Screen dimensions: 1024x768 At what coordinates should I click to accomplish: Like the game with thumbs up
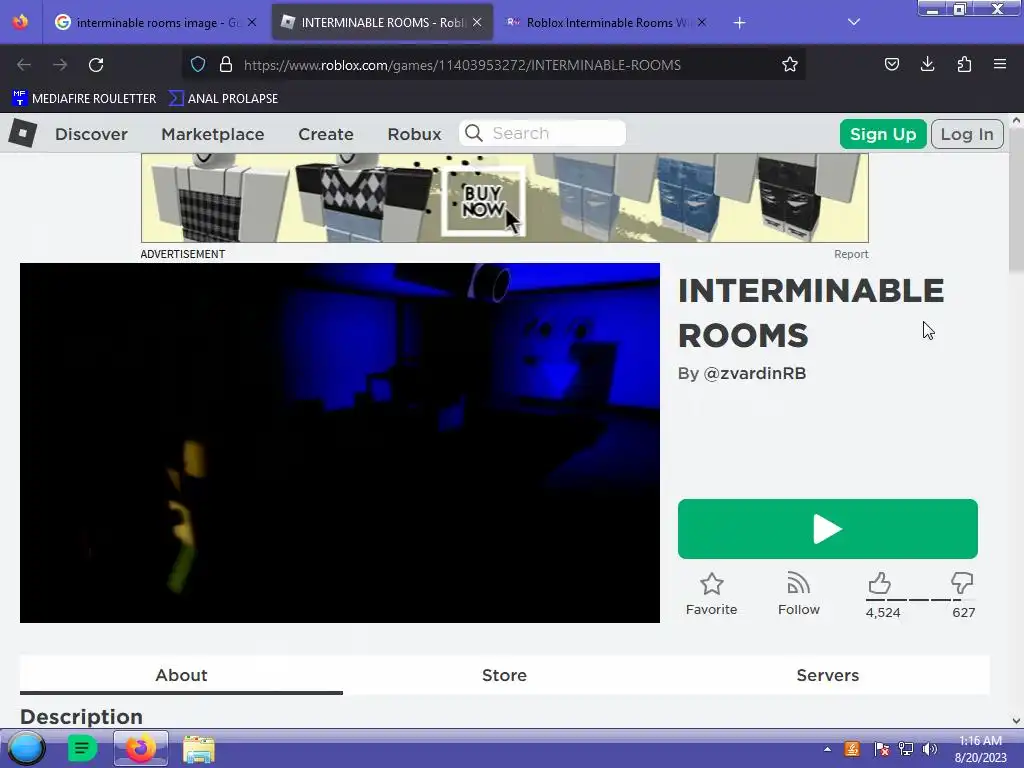point(880,583)
